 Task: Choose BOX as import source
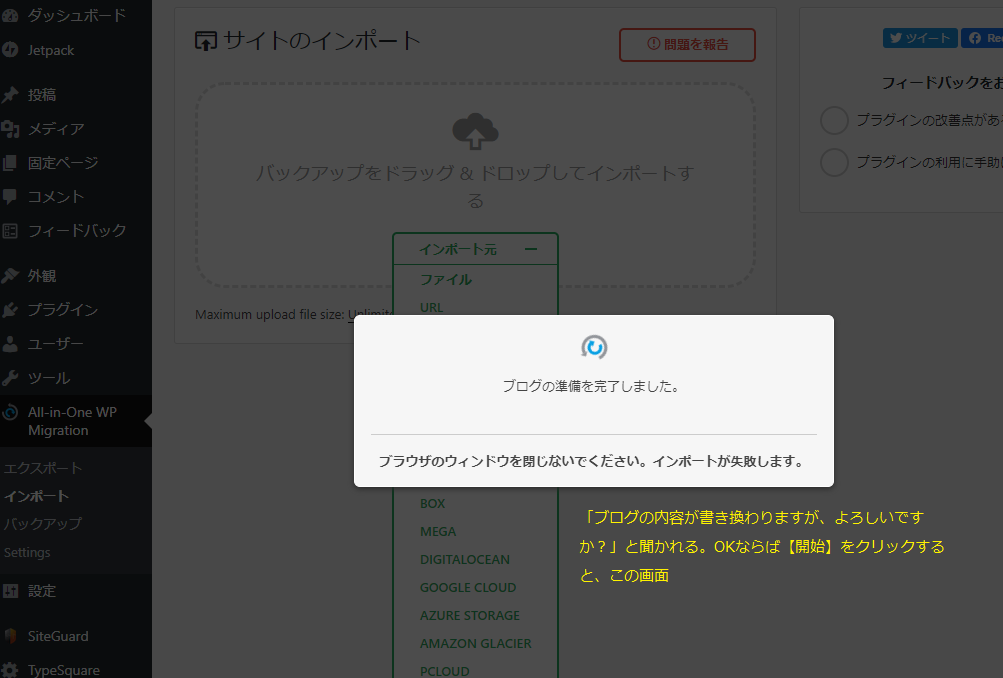tap(432, 504)
